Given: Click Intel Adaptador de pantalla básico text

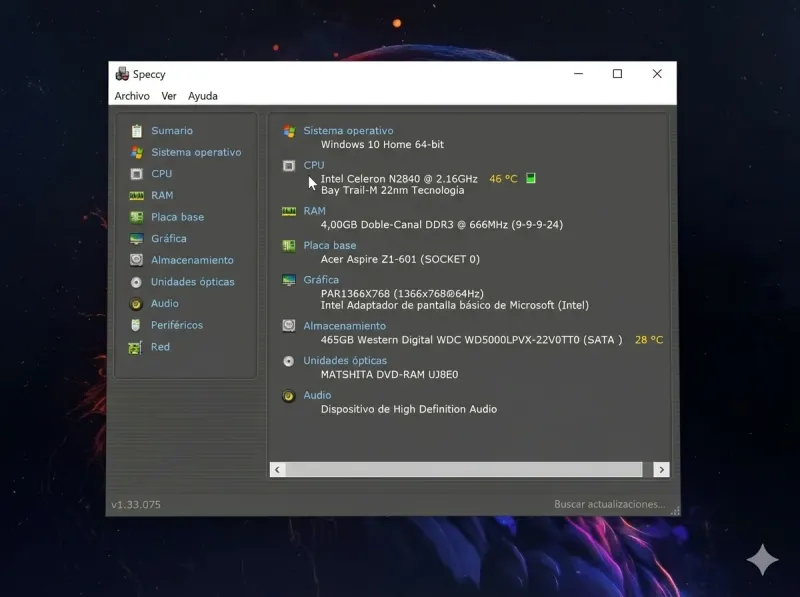Looking at the screenshot, I should [455, 305].
